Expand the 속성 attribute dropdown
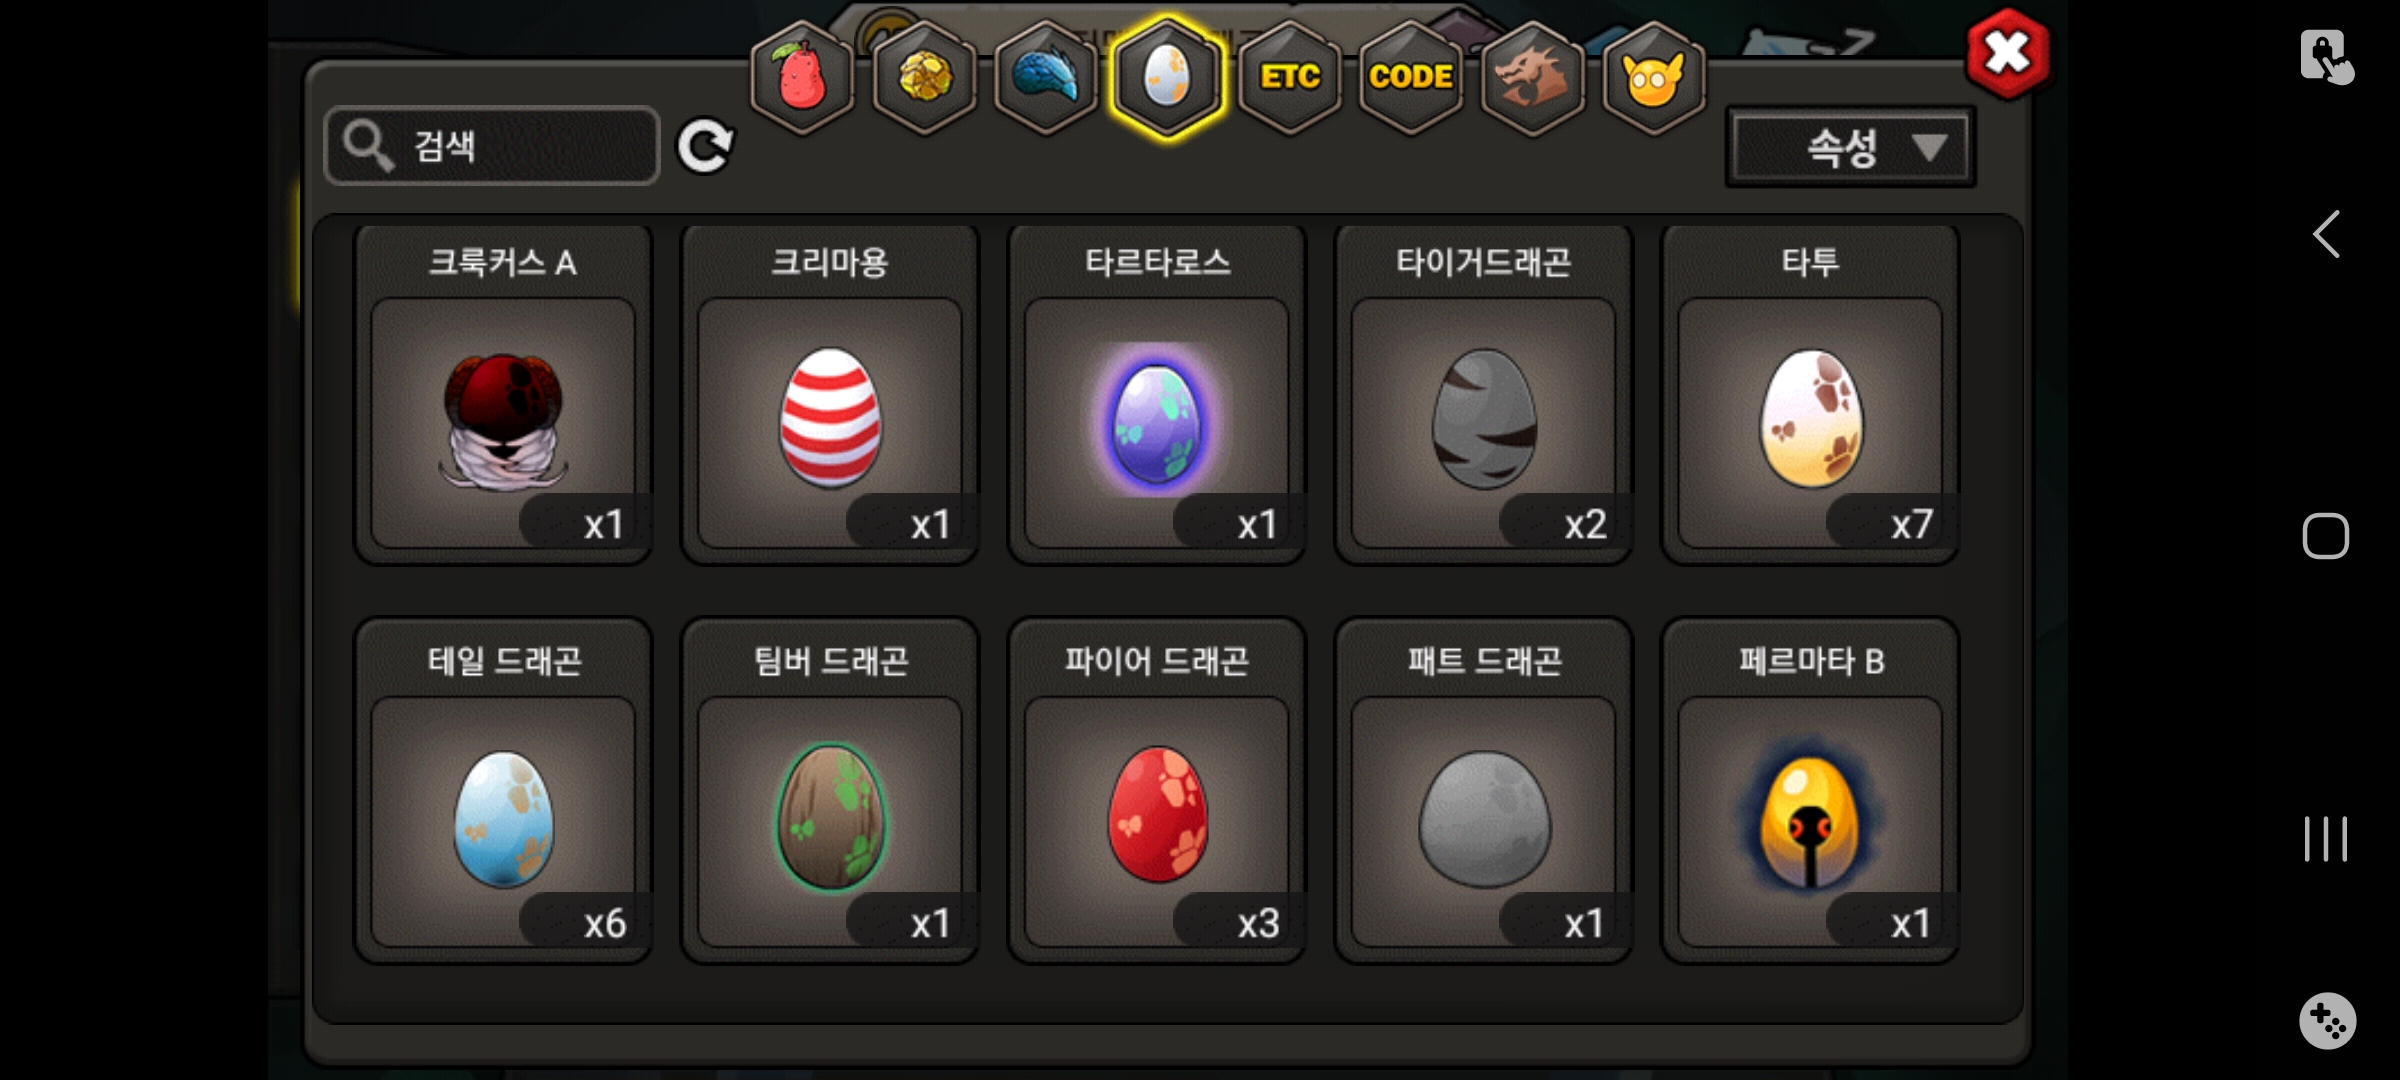The height and width of the screenshot is (1080, 2400). pyautogui.click(x=1851, y=147)
